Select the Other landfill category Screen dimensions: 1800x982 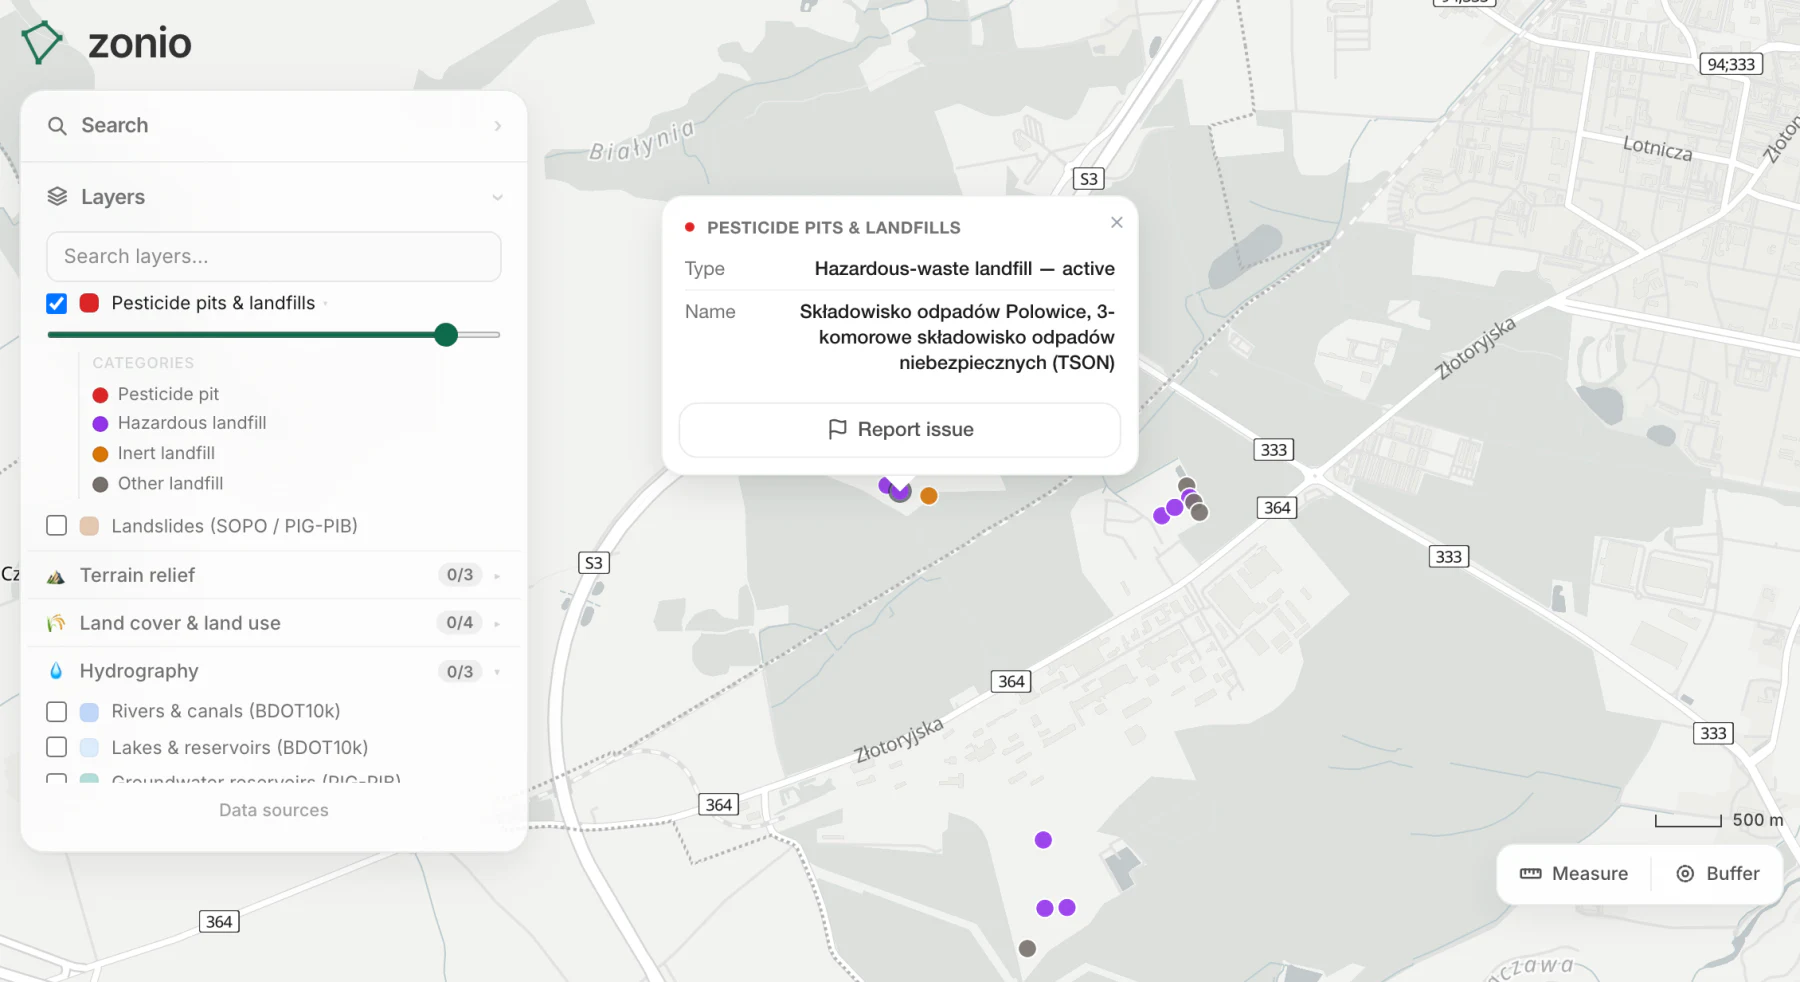point(158,483)
